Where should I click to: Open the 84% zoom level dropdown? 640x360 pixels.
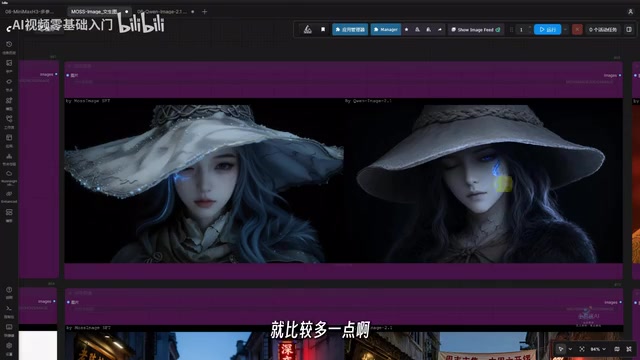tap(598, 349)
